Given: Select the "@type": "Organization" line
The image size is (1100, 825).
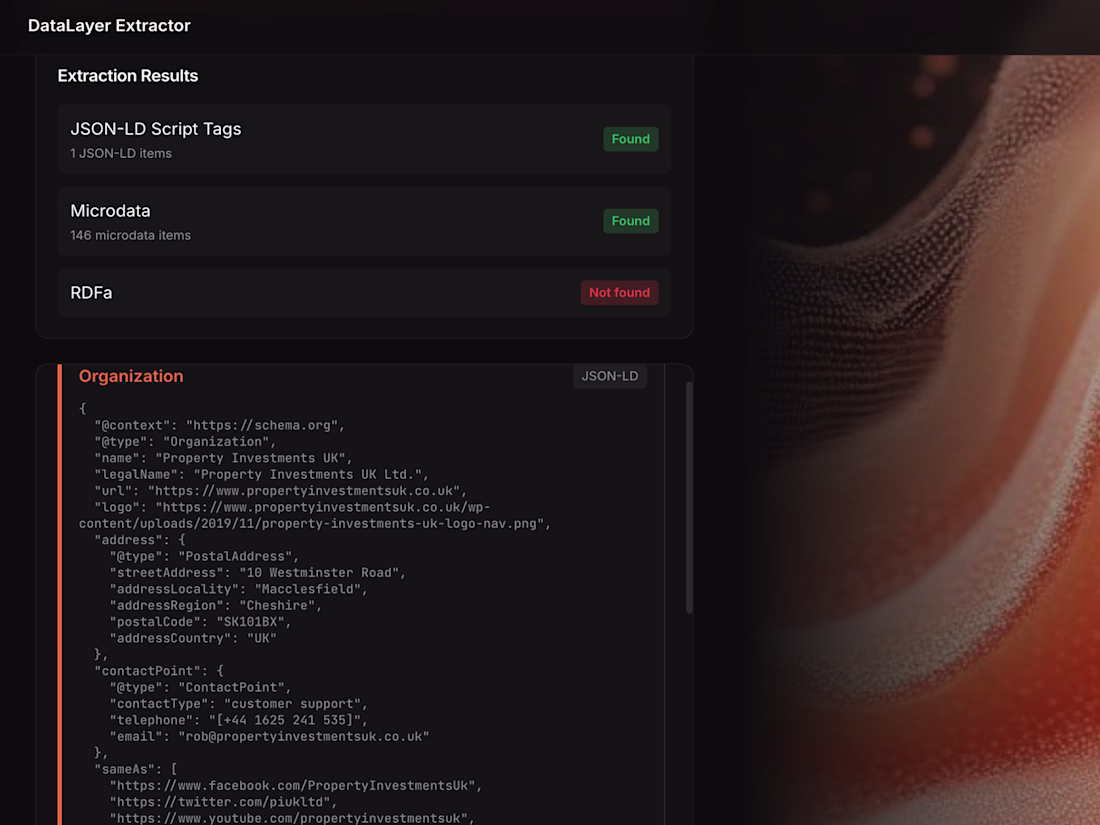Looking at the screenshot, I should coord(185,442).
